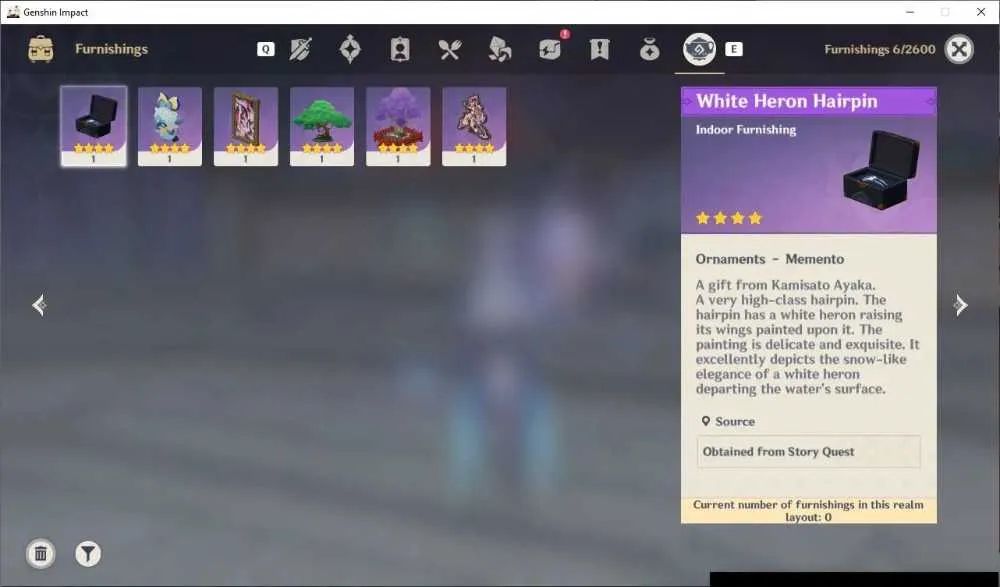1000x587 pixels.
Task: Select the Food tab with fork and knife
Action: point(450,49)
